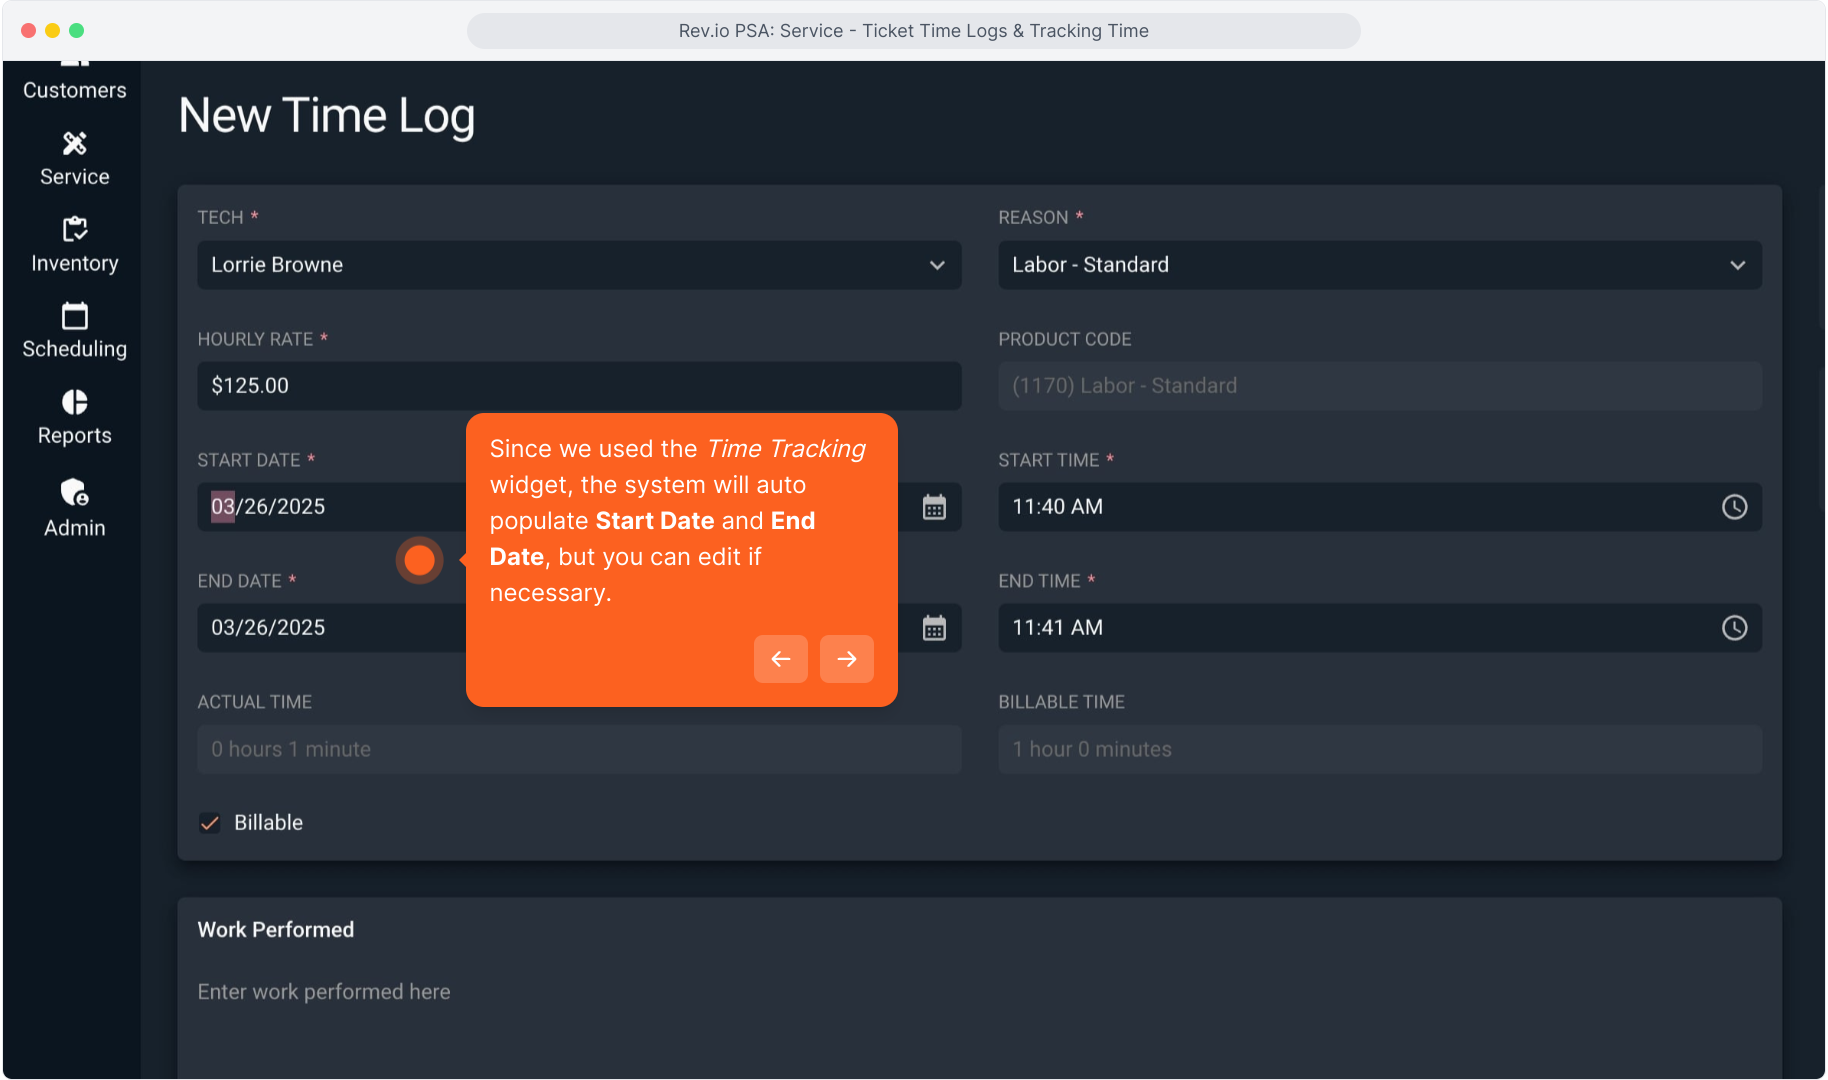Open the Service section in sidebar
The width and height of the screenshot is (1828, 1080).
74,160
